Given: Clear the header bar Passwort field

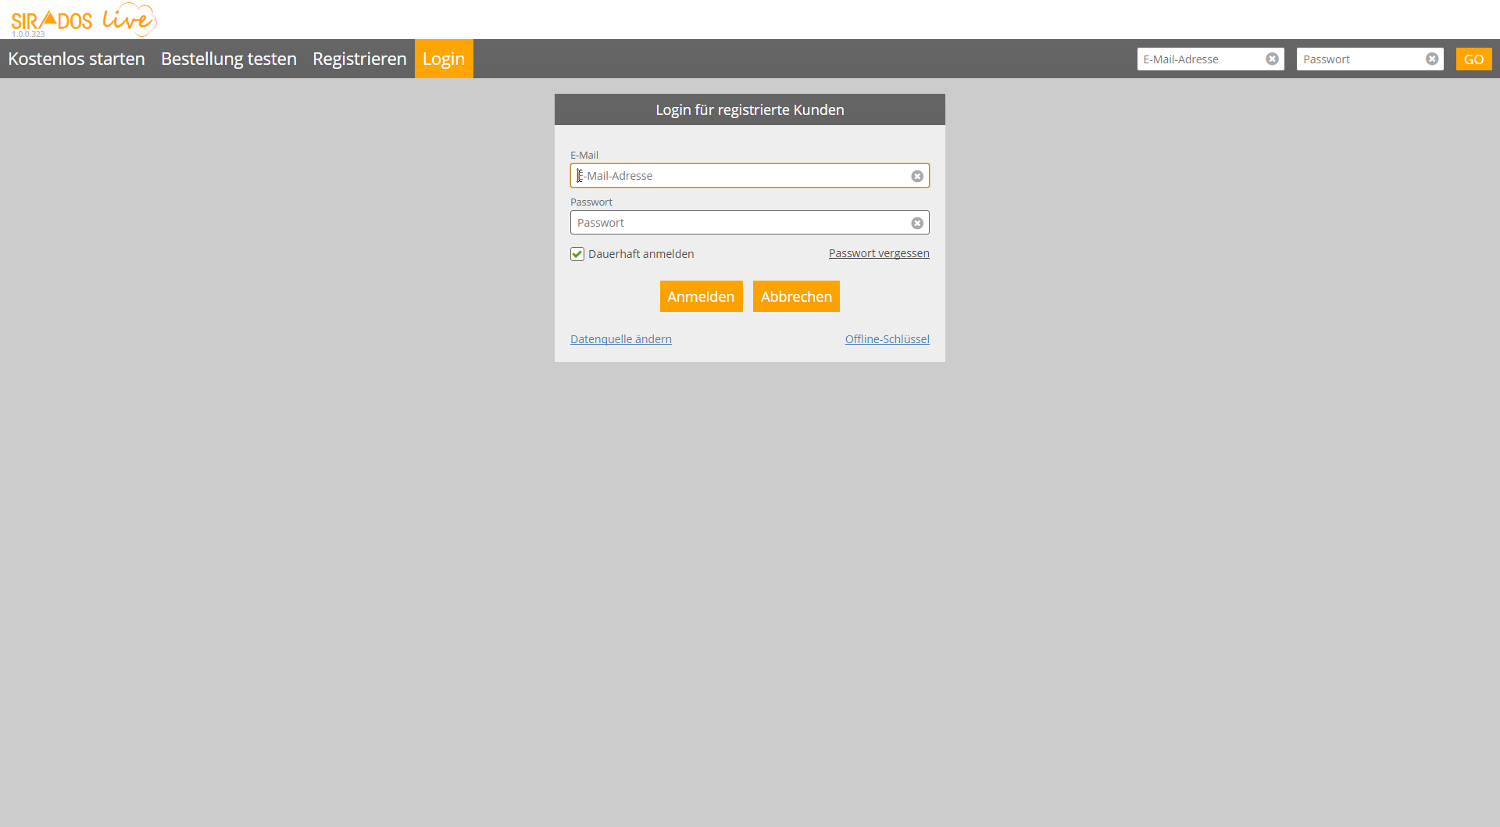Looking at the screenshot, I should point(1432,59).
